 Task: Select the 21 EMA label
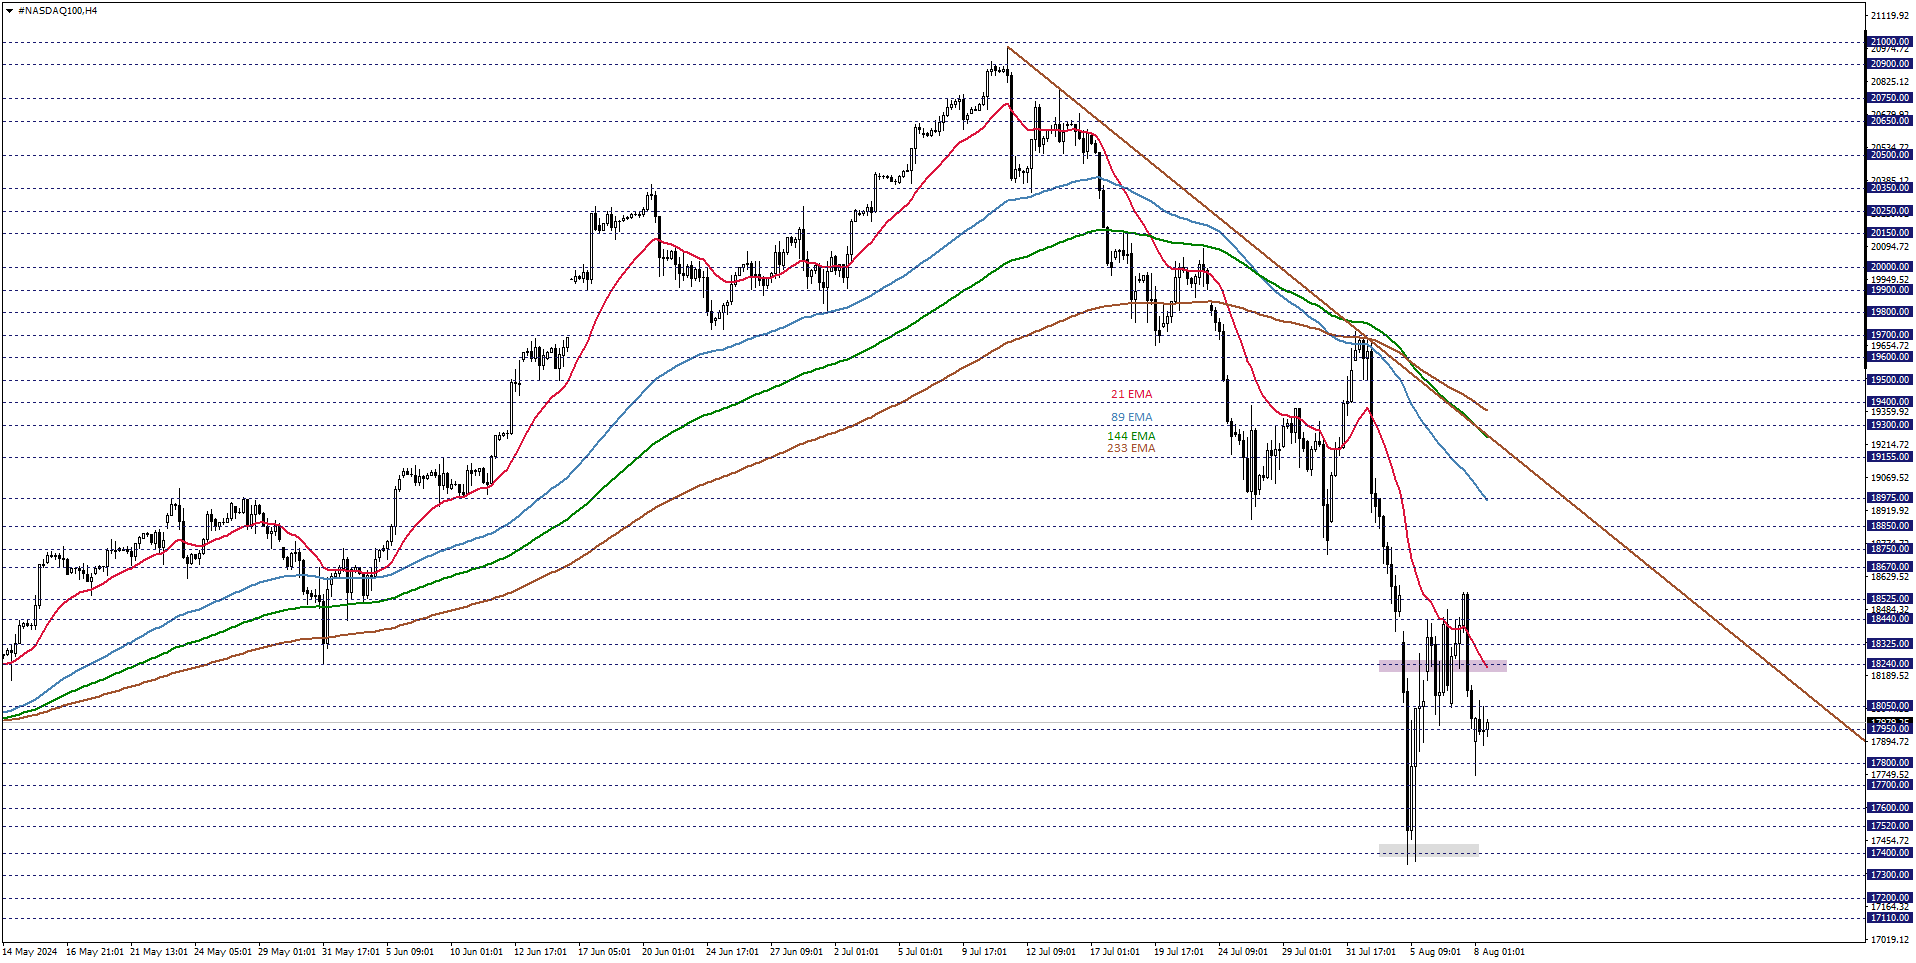(1132, 394)
